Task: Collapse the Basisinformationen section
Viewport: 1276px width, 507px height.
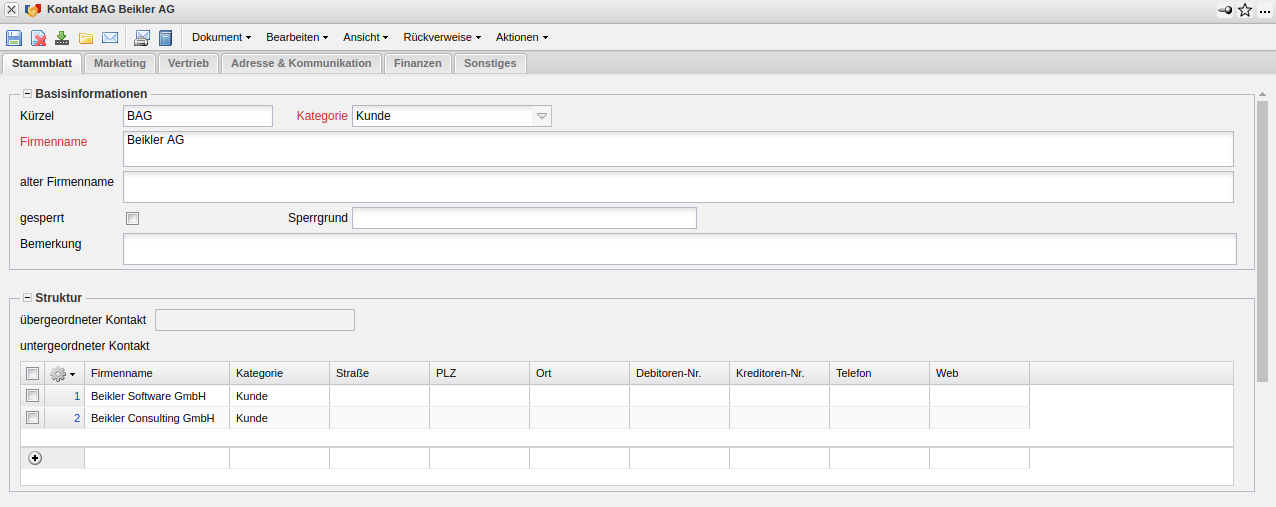Action: pyautogui.click(x=27, y=94)
